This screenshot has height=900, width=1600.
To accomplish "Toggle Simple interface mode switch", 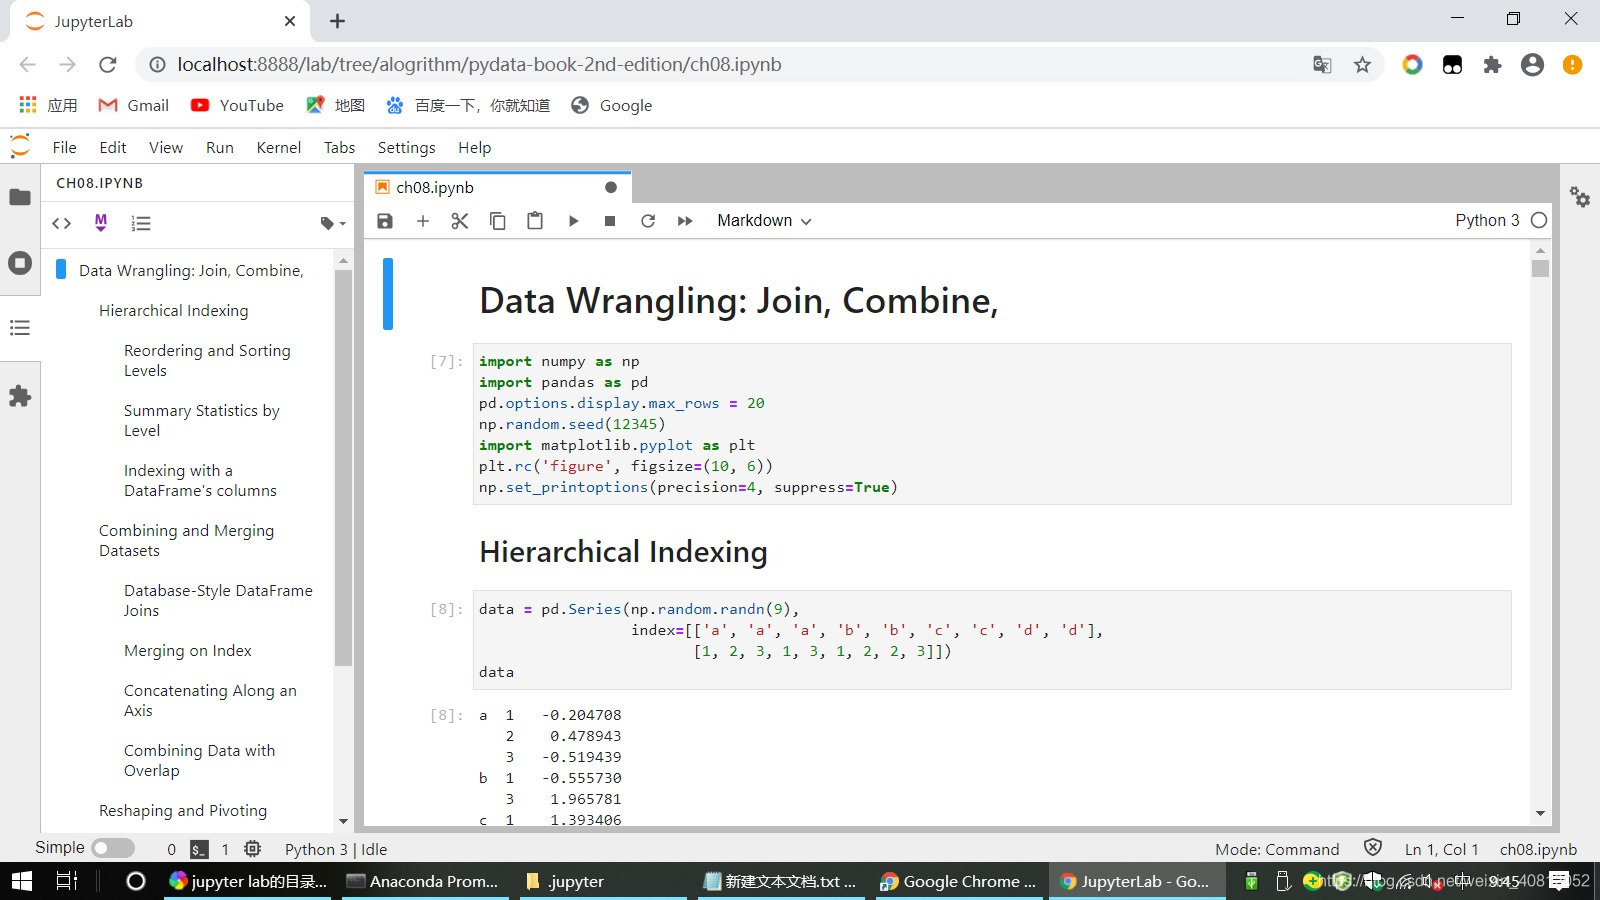I will [x=113, y=847].
